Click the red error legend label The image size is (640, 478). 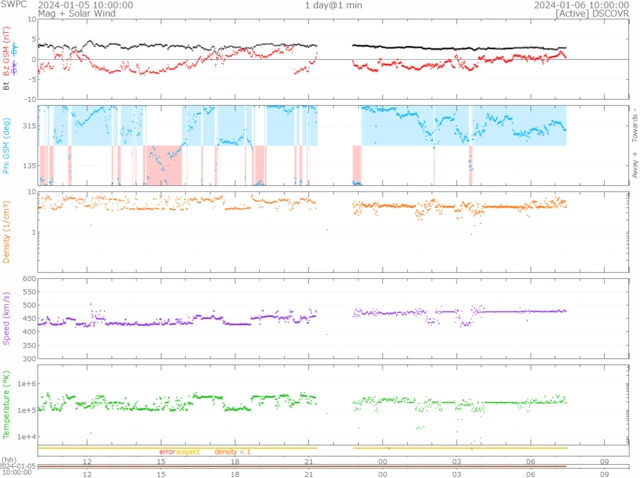[166, 452]
